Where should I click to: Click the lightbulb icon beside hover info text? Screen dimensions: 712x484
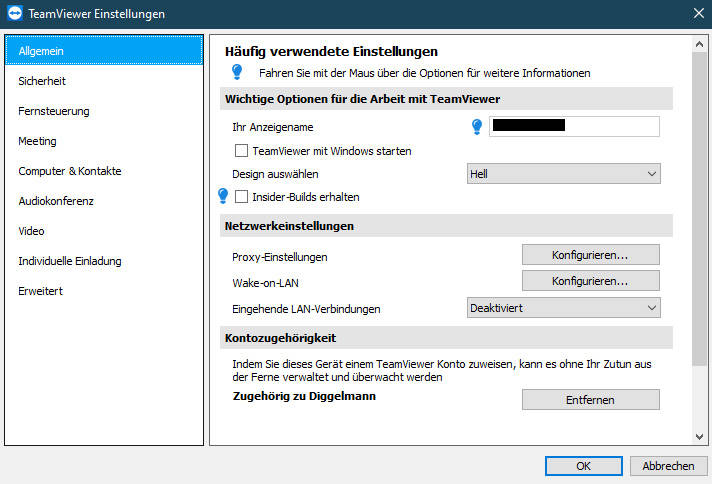237,72
